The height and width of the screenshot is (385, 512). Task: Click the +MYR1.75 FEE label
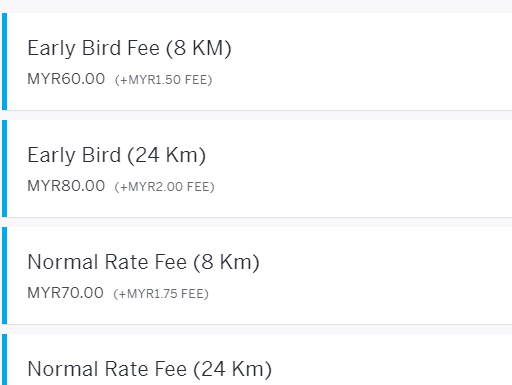161,294
